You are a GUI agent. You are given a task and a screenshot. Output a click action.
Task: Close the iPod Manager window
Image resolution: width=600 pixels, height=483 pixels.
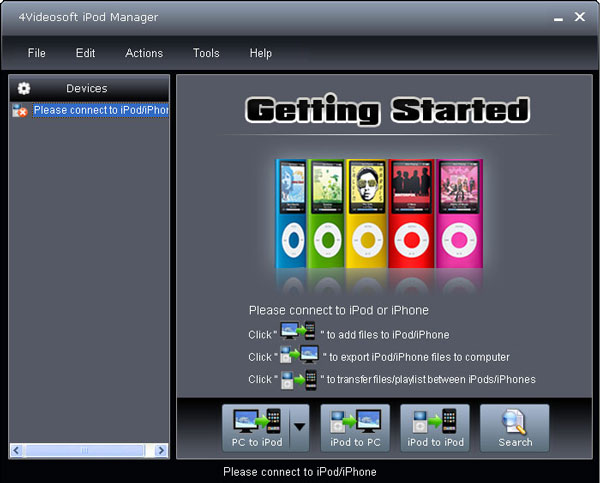click(581, 17)
